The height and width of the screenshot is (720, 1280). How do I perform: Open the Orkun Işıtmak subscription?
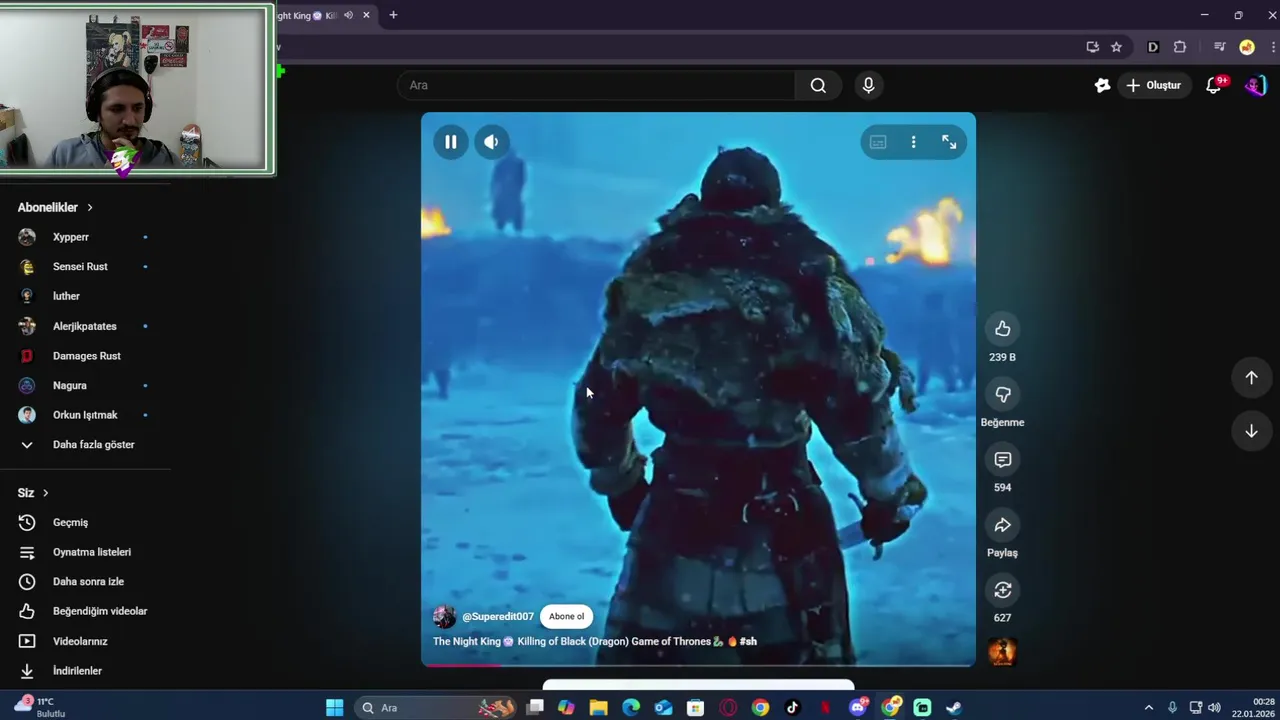tap(85, 415)
